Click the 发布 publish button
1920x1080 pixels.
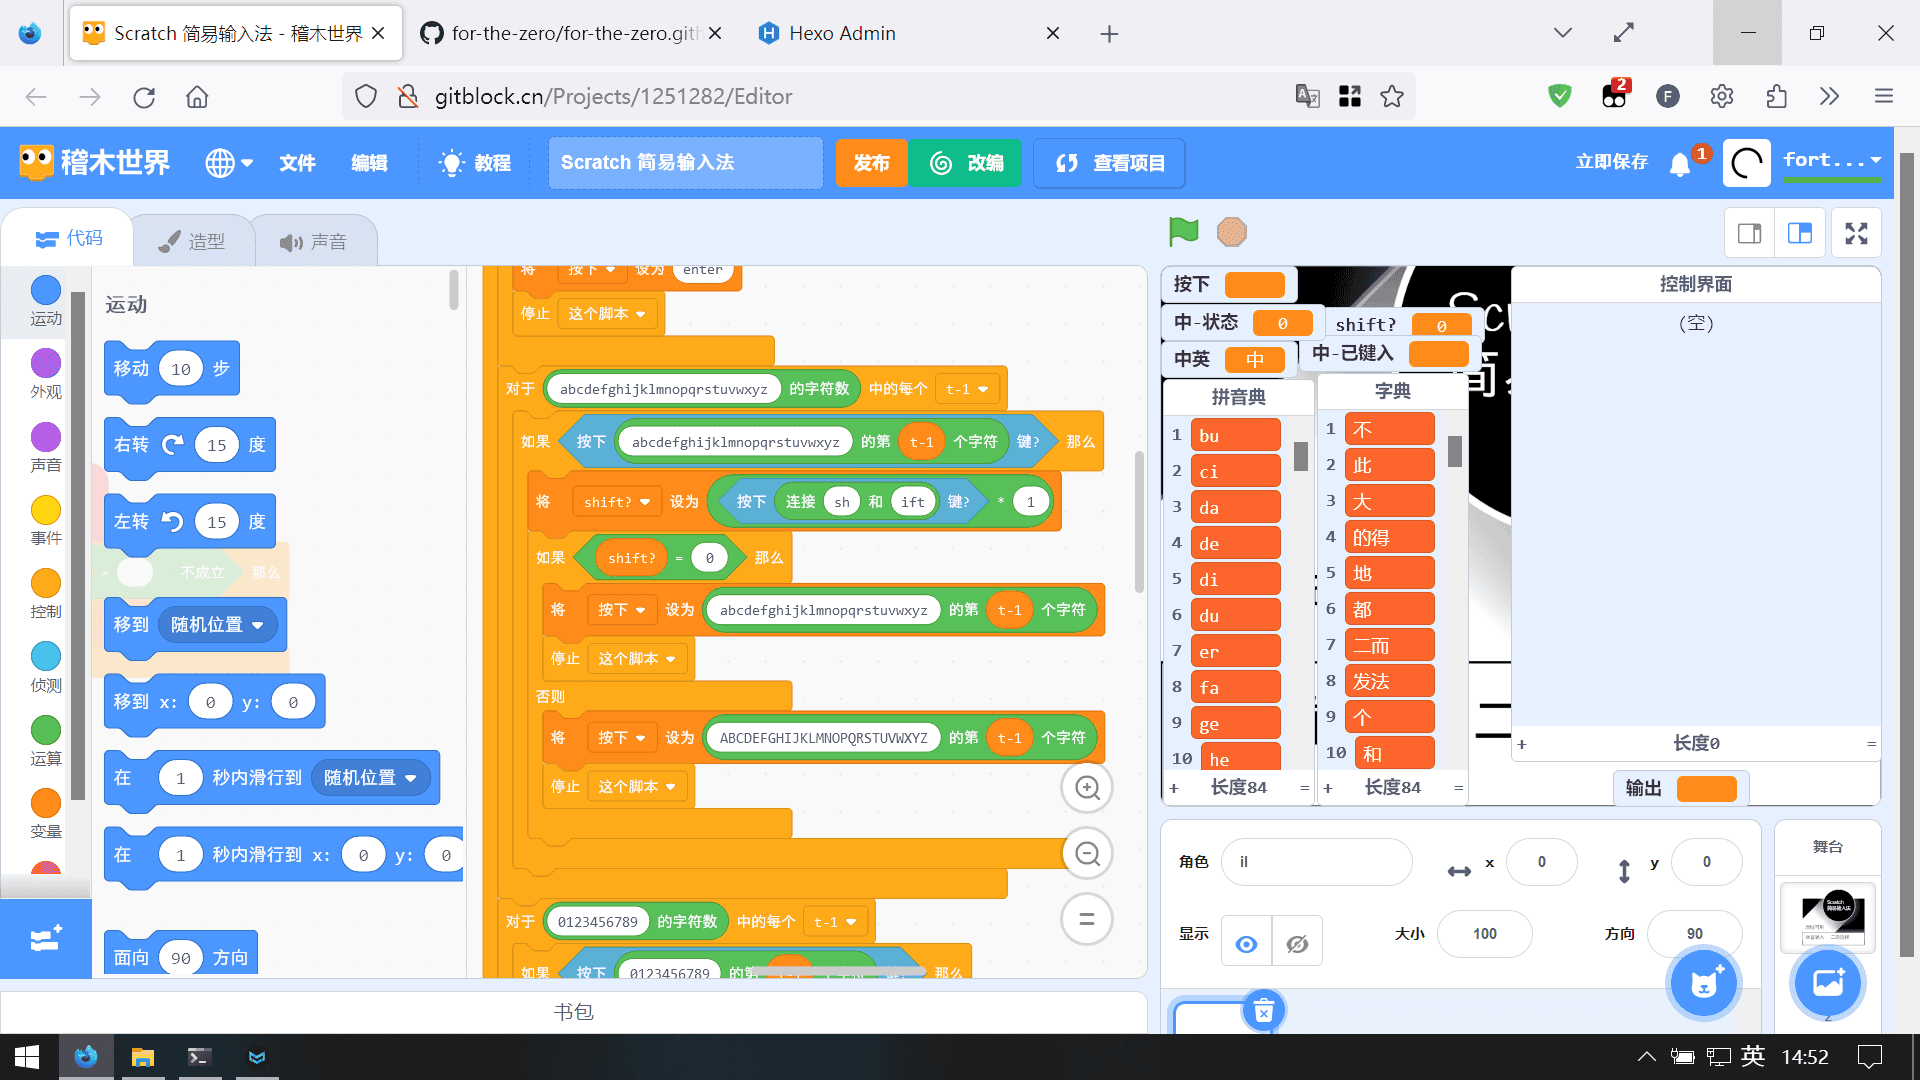[x=871, y=163]
